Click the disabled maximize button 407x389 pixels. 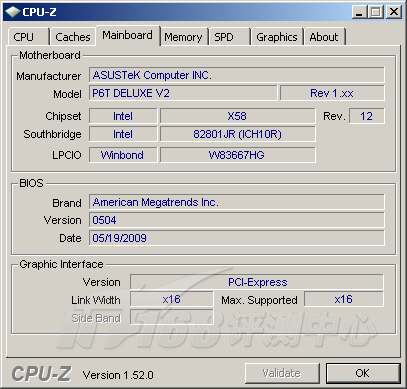(376, 12)
